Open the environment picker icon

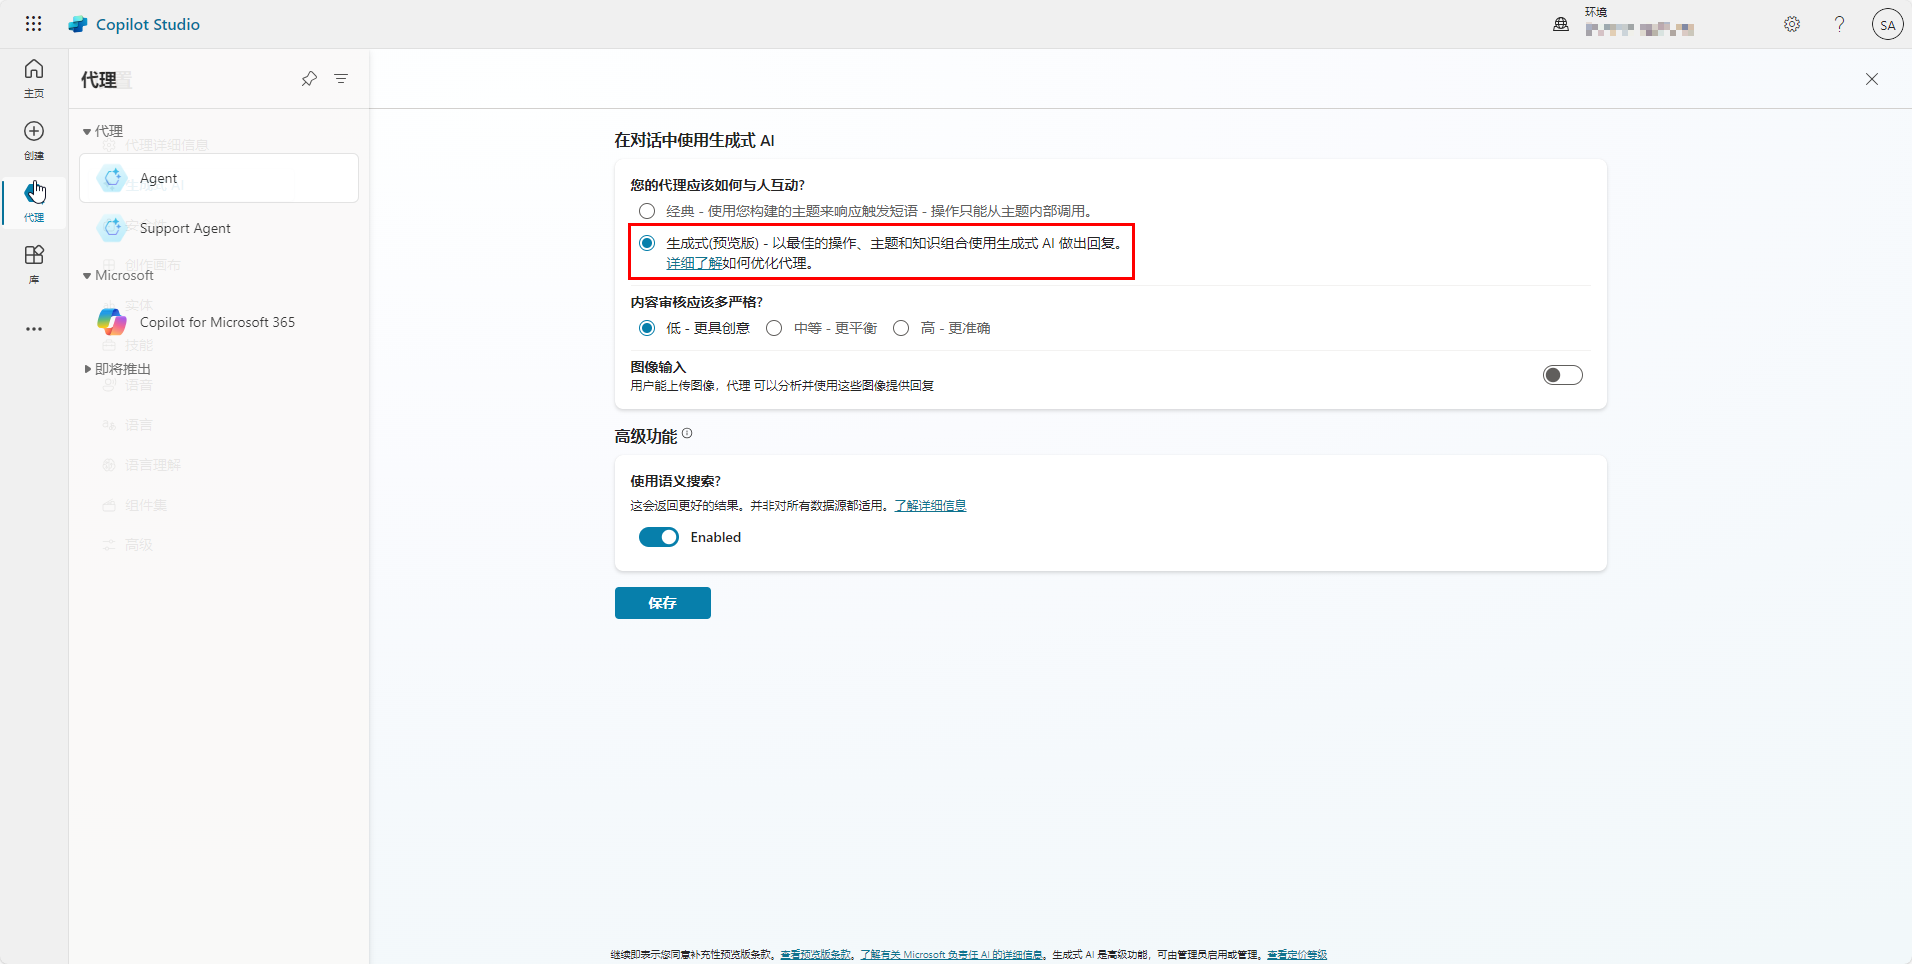[x=1560, y=24]
